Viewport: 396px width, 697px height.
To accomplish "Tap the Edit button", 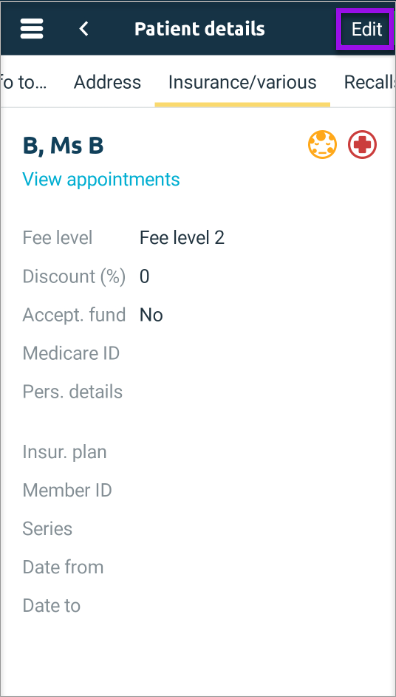I will pyautogui.click(x=366, y=29).
